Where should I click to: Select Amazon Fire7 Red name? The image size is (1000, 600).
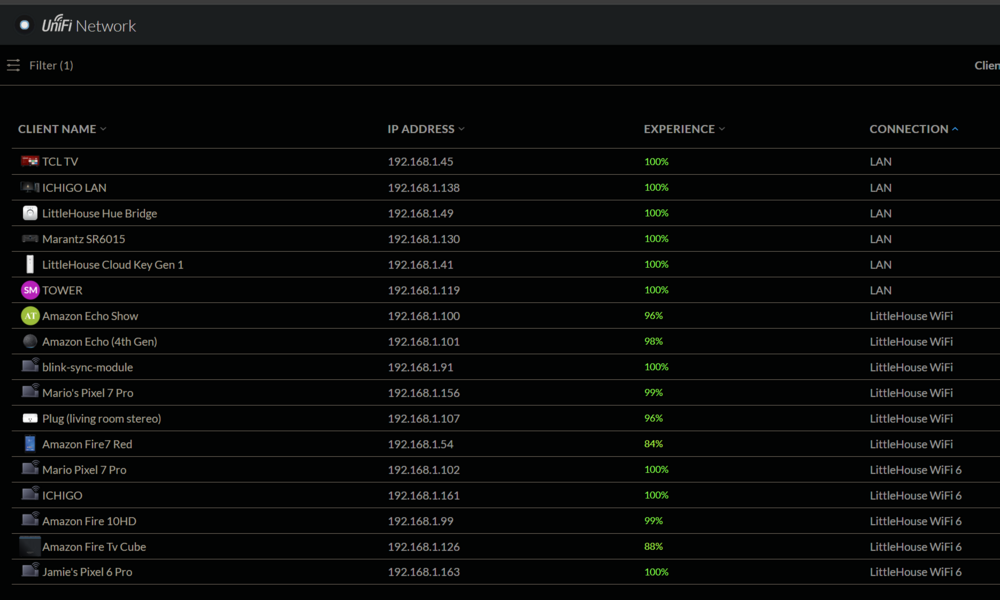pos(87,444)
